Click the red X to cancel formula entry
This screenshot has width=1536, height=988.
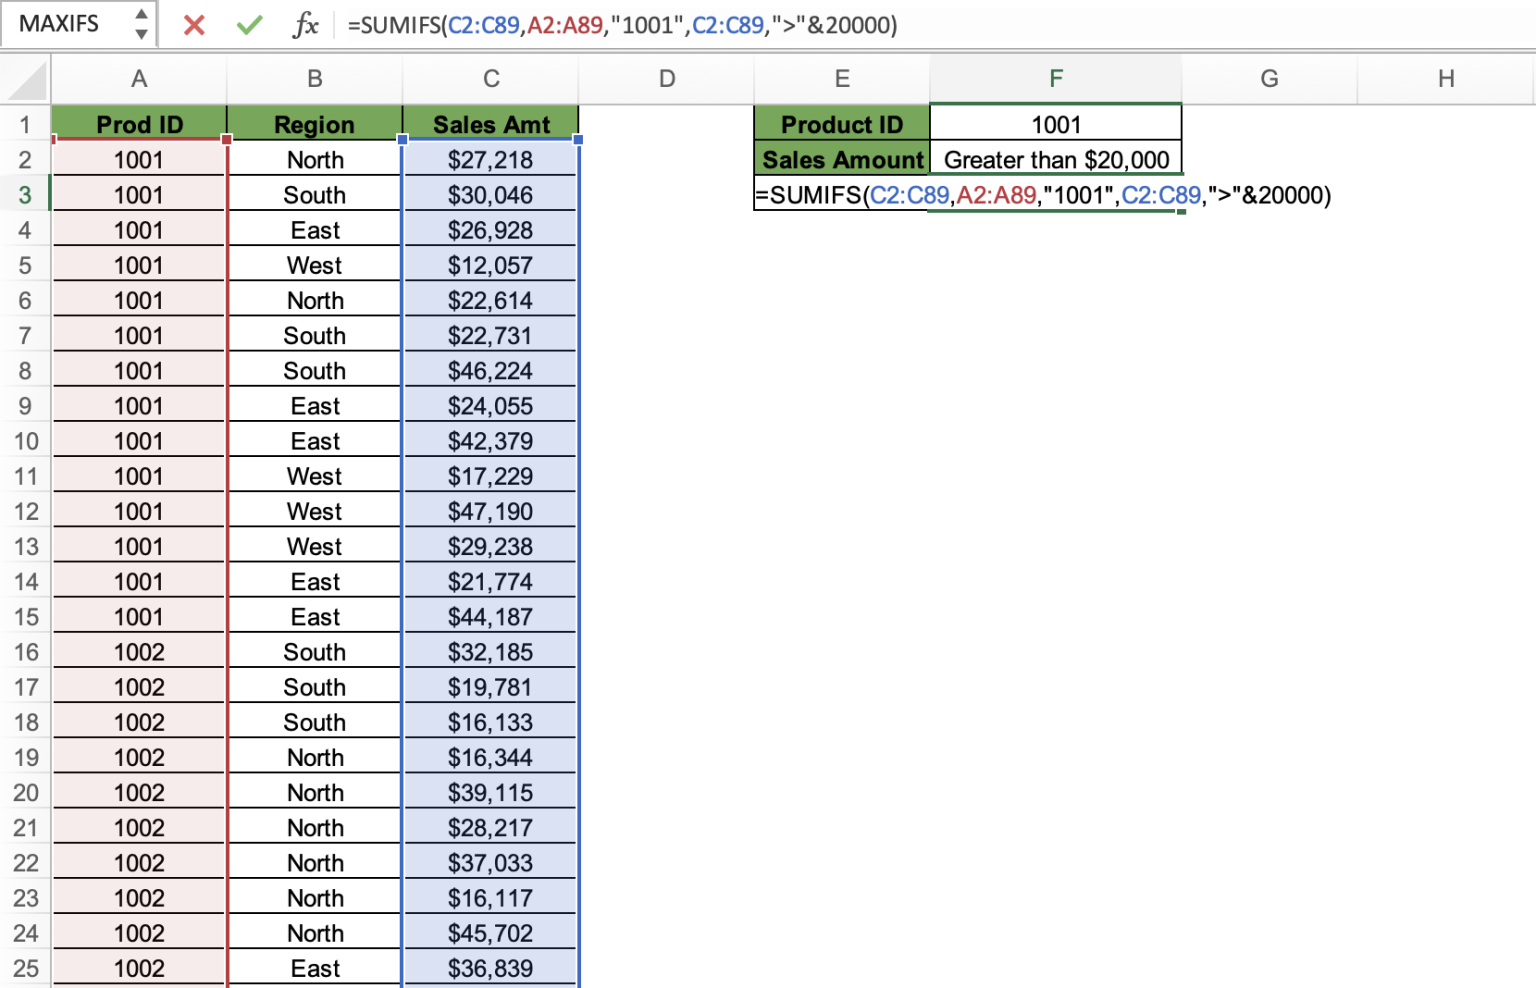[x=194, y=25]
